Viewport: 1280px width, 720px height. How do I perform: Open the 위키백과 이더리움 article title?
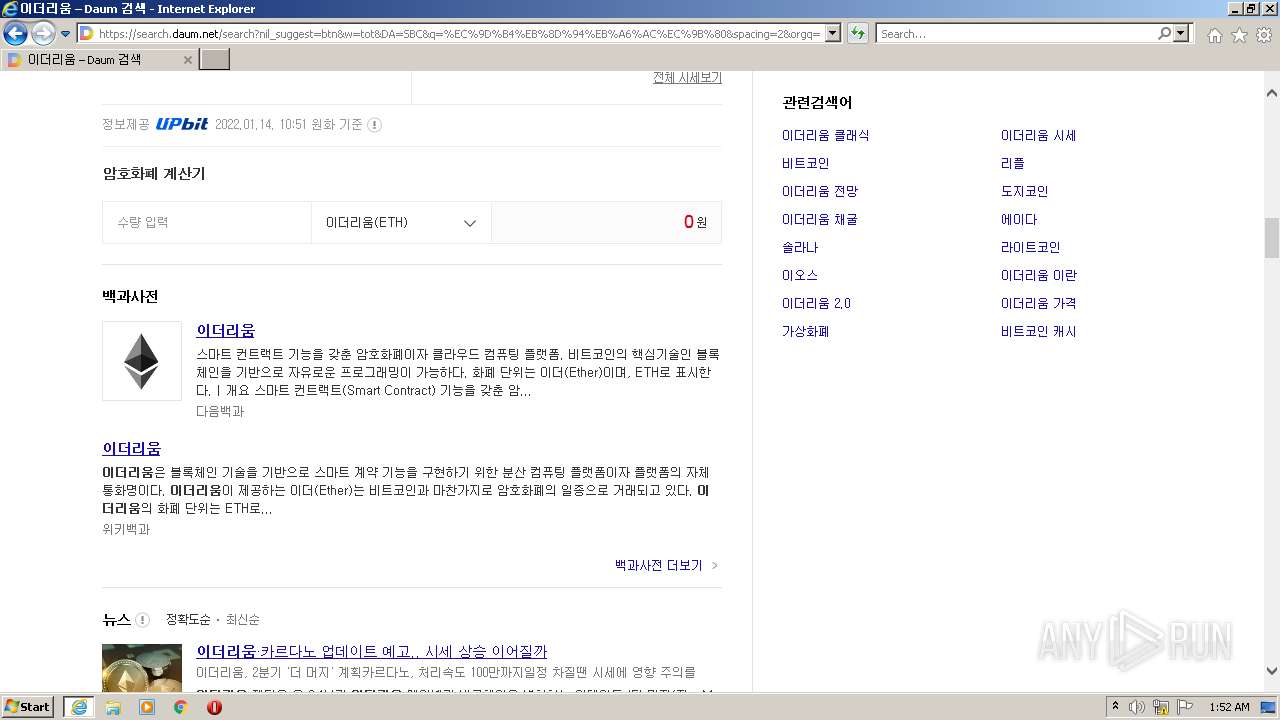[x=131, y=449]
